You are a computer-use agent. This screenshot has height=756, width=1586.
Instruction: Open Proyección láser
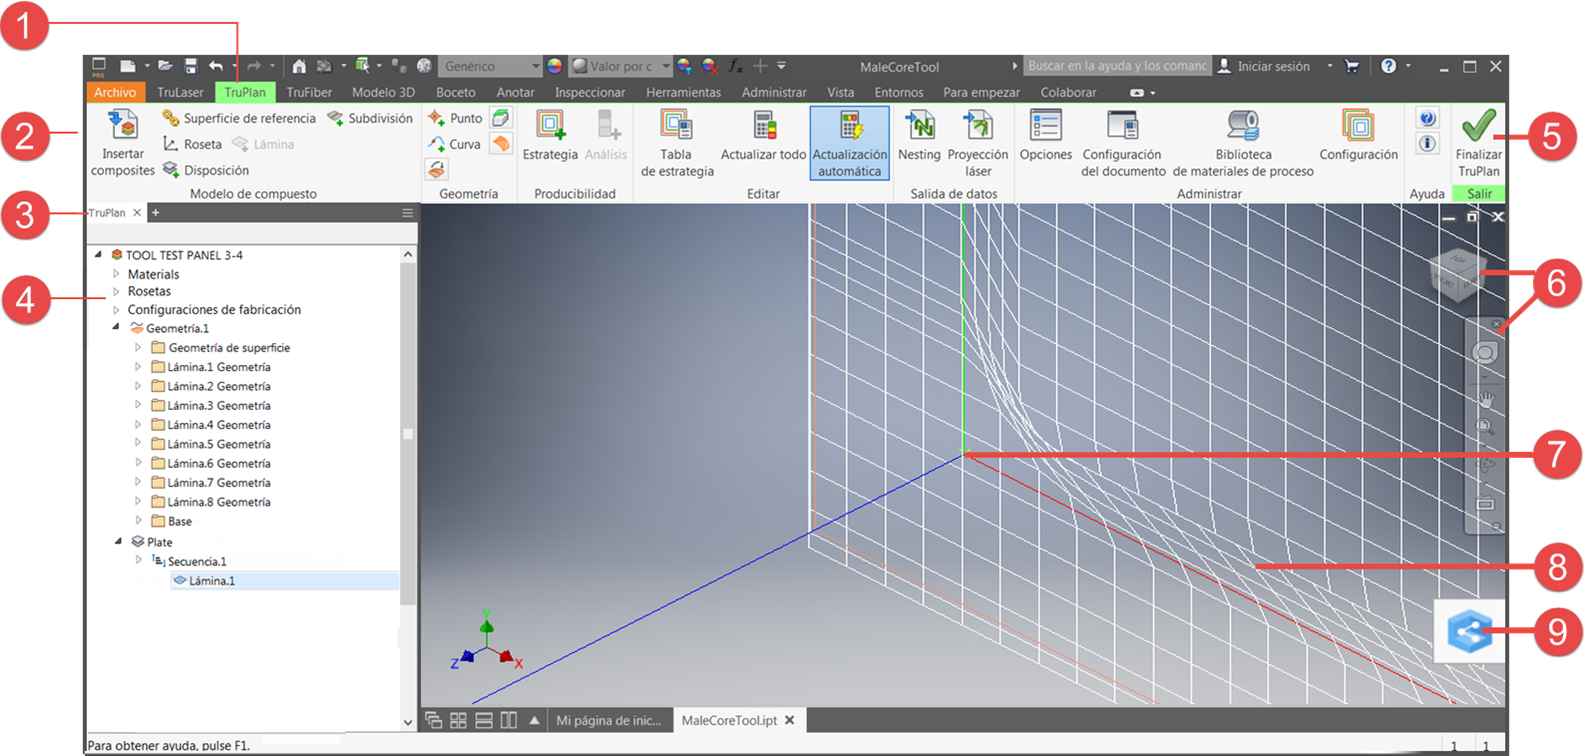[978, 144]
